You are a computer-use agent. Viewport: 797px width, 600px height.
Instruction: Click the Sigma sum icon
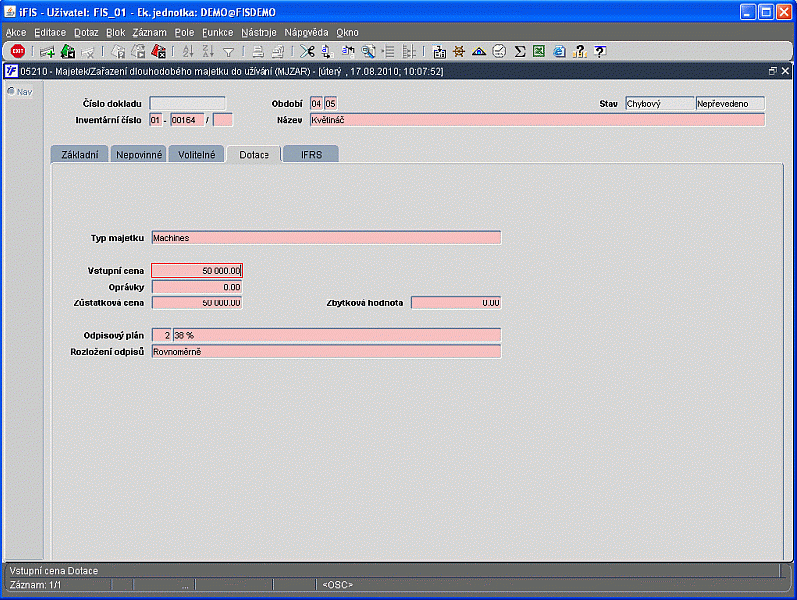point(519,51)
